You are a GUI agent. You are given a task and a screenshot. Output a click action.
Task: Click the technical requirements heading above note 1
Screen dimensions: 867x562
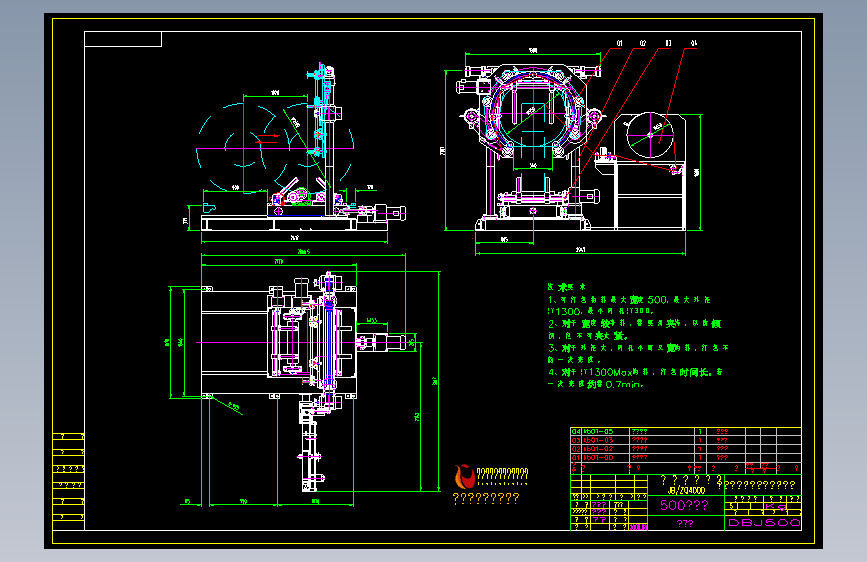click(566, 287)
